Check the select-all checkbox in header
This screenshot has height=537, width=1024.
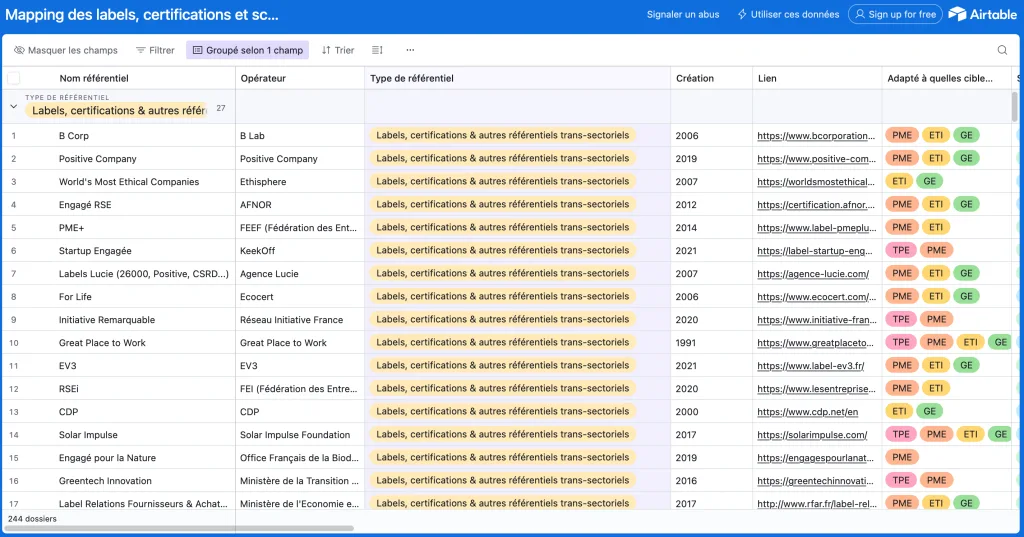click(x=14, y=78)
